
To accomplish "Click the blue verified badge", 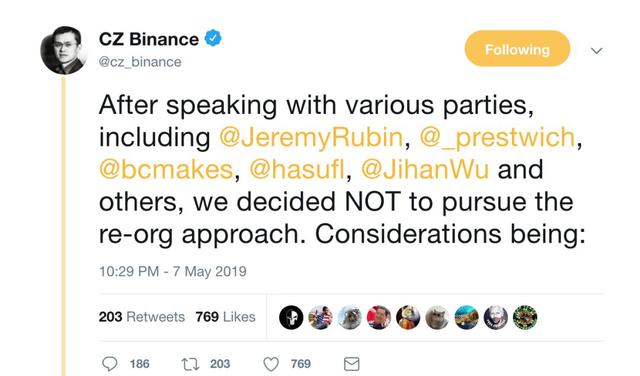I will (213, 38).
